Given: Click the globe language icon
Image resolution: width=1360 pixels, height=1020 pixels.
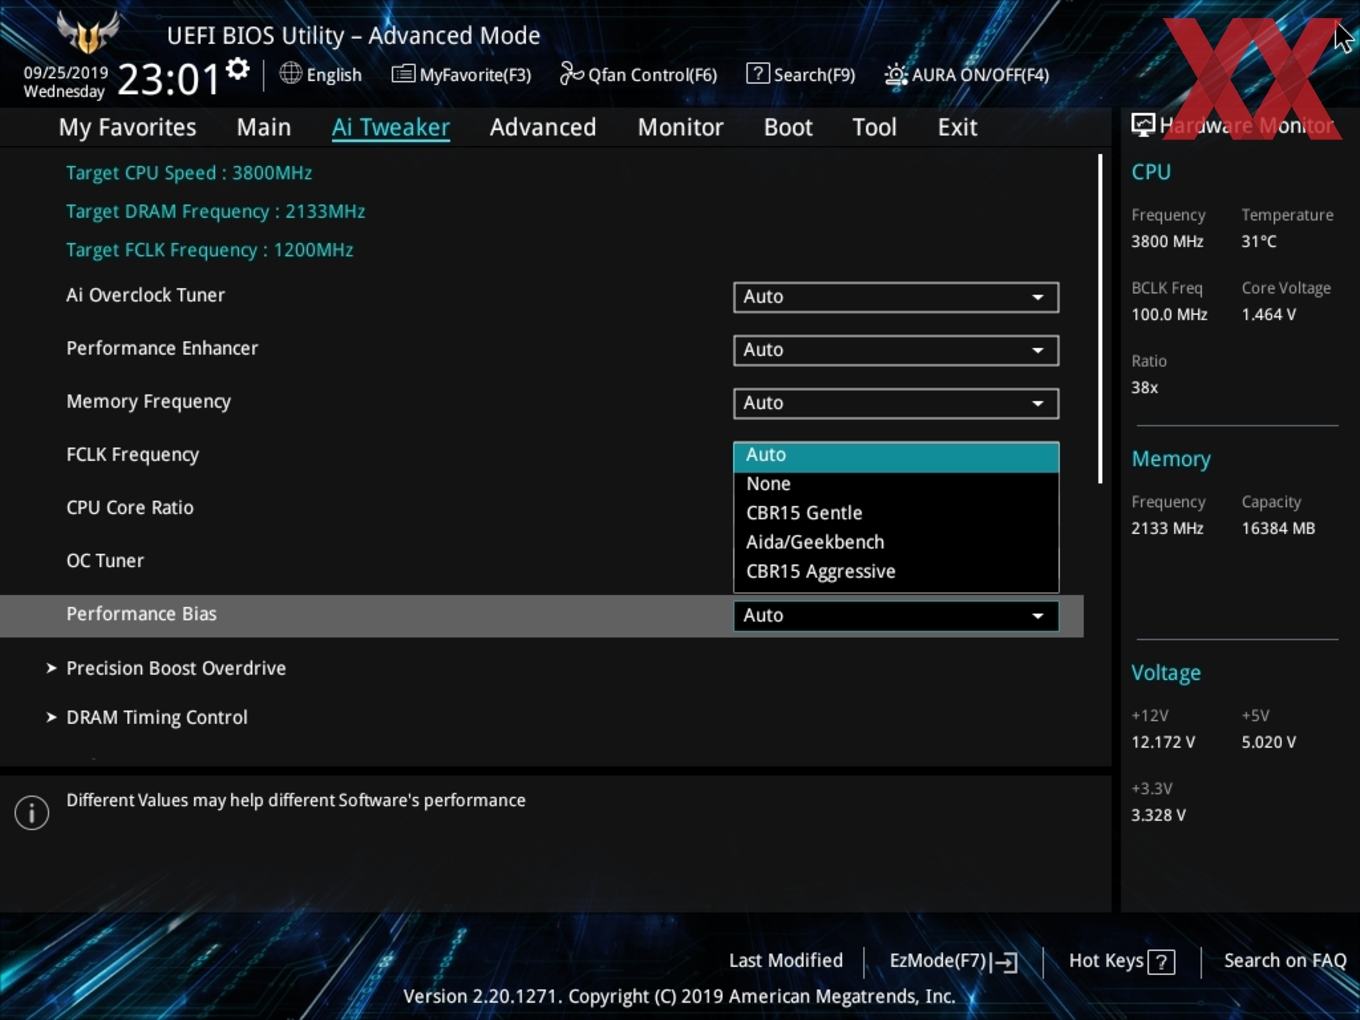Looking at the screenshot, I should [290, 73].
